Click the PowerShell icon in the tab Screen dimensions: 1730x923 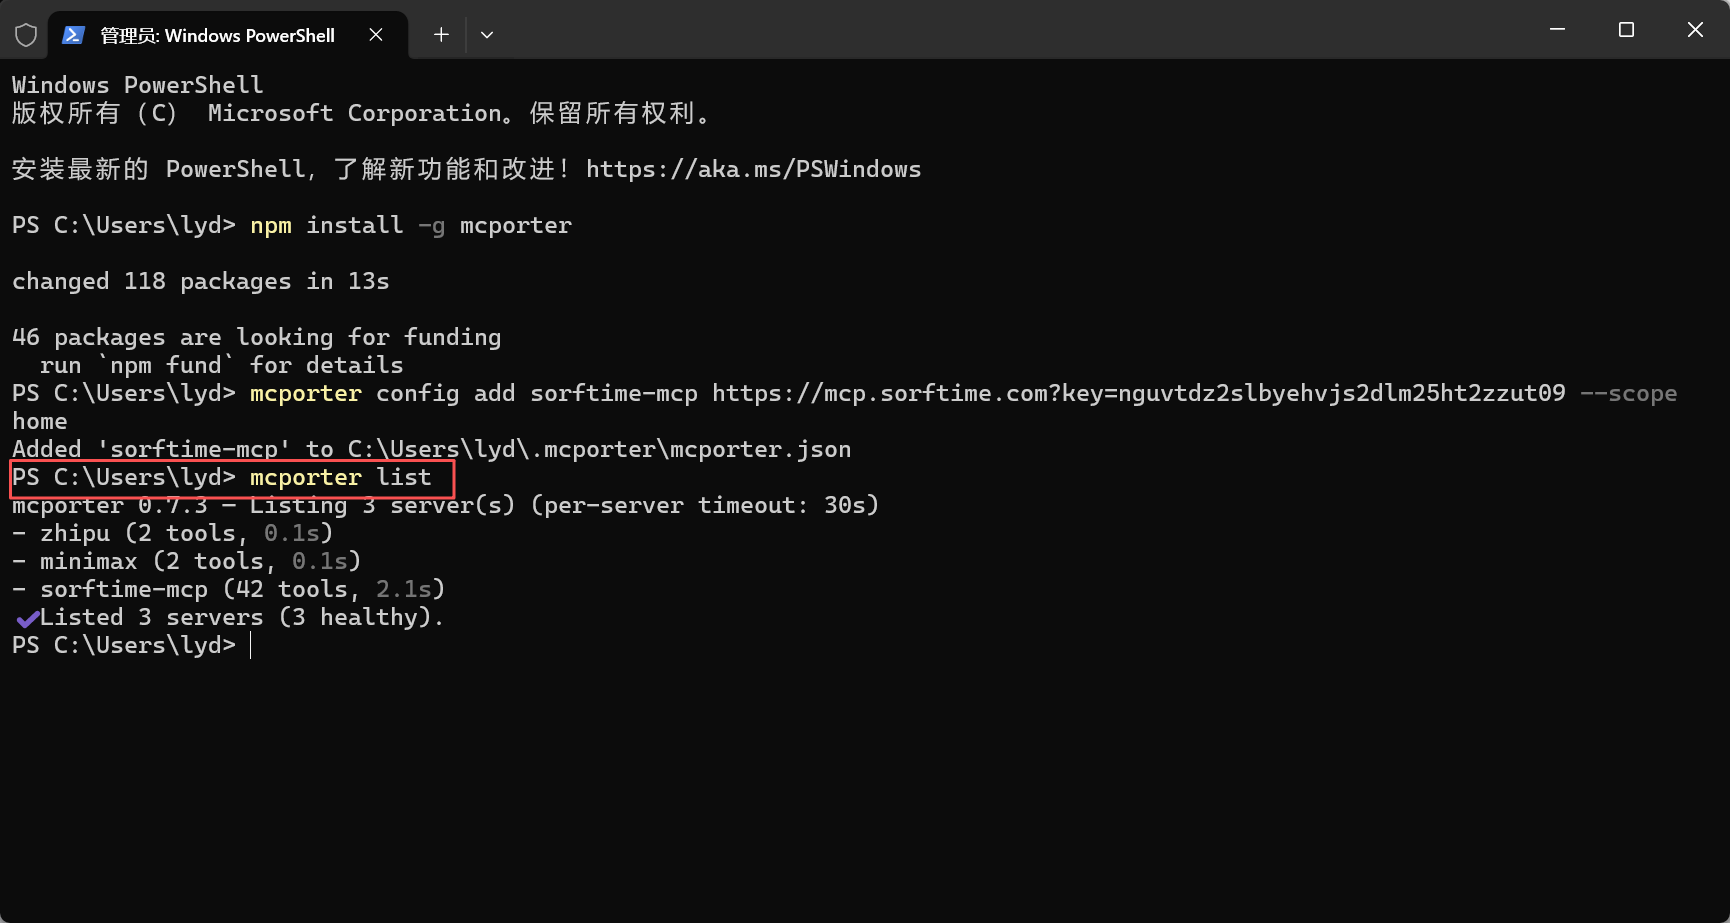(x=73, y=35)
